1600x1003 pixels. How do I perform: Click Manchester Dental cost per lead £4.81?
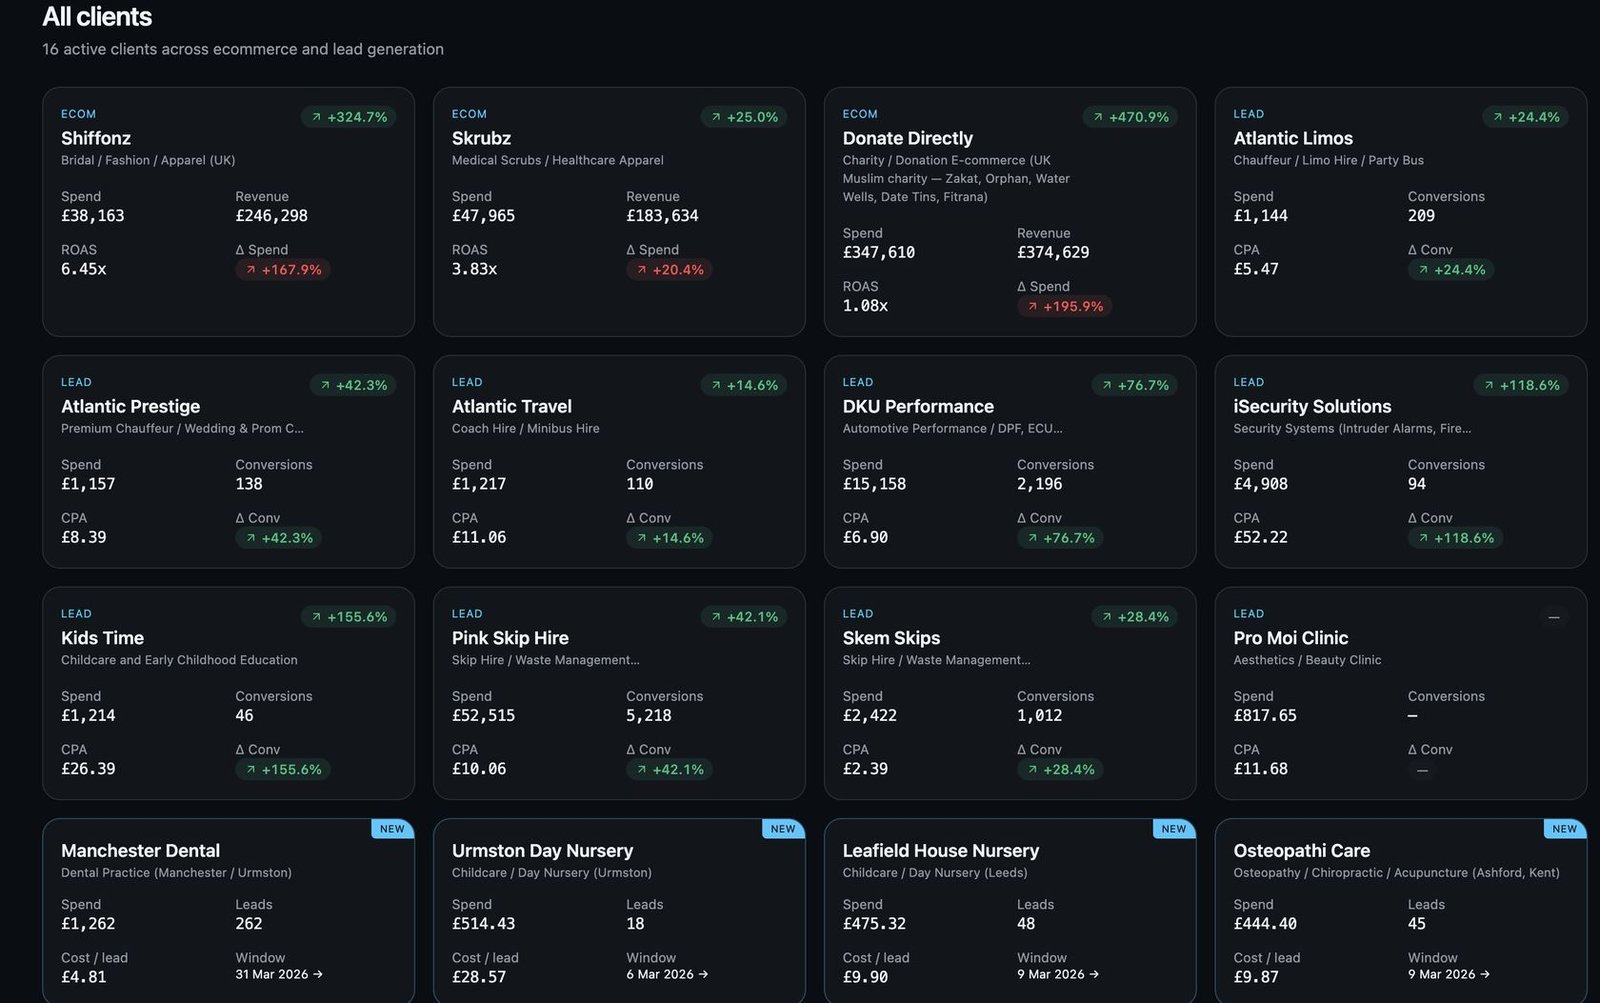coord(84,977)
